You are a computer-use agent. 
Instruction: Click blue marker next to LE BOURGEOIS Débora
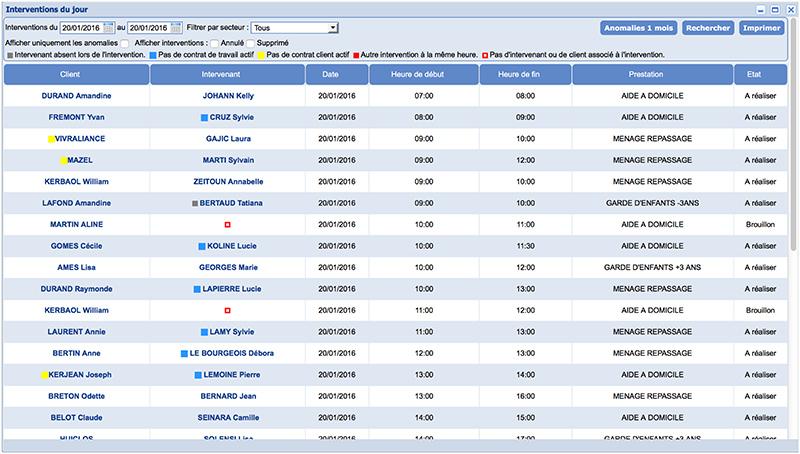coord(184,354)
